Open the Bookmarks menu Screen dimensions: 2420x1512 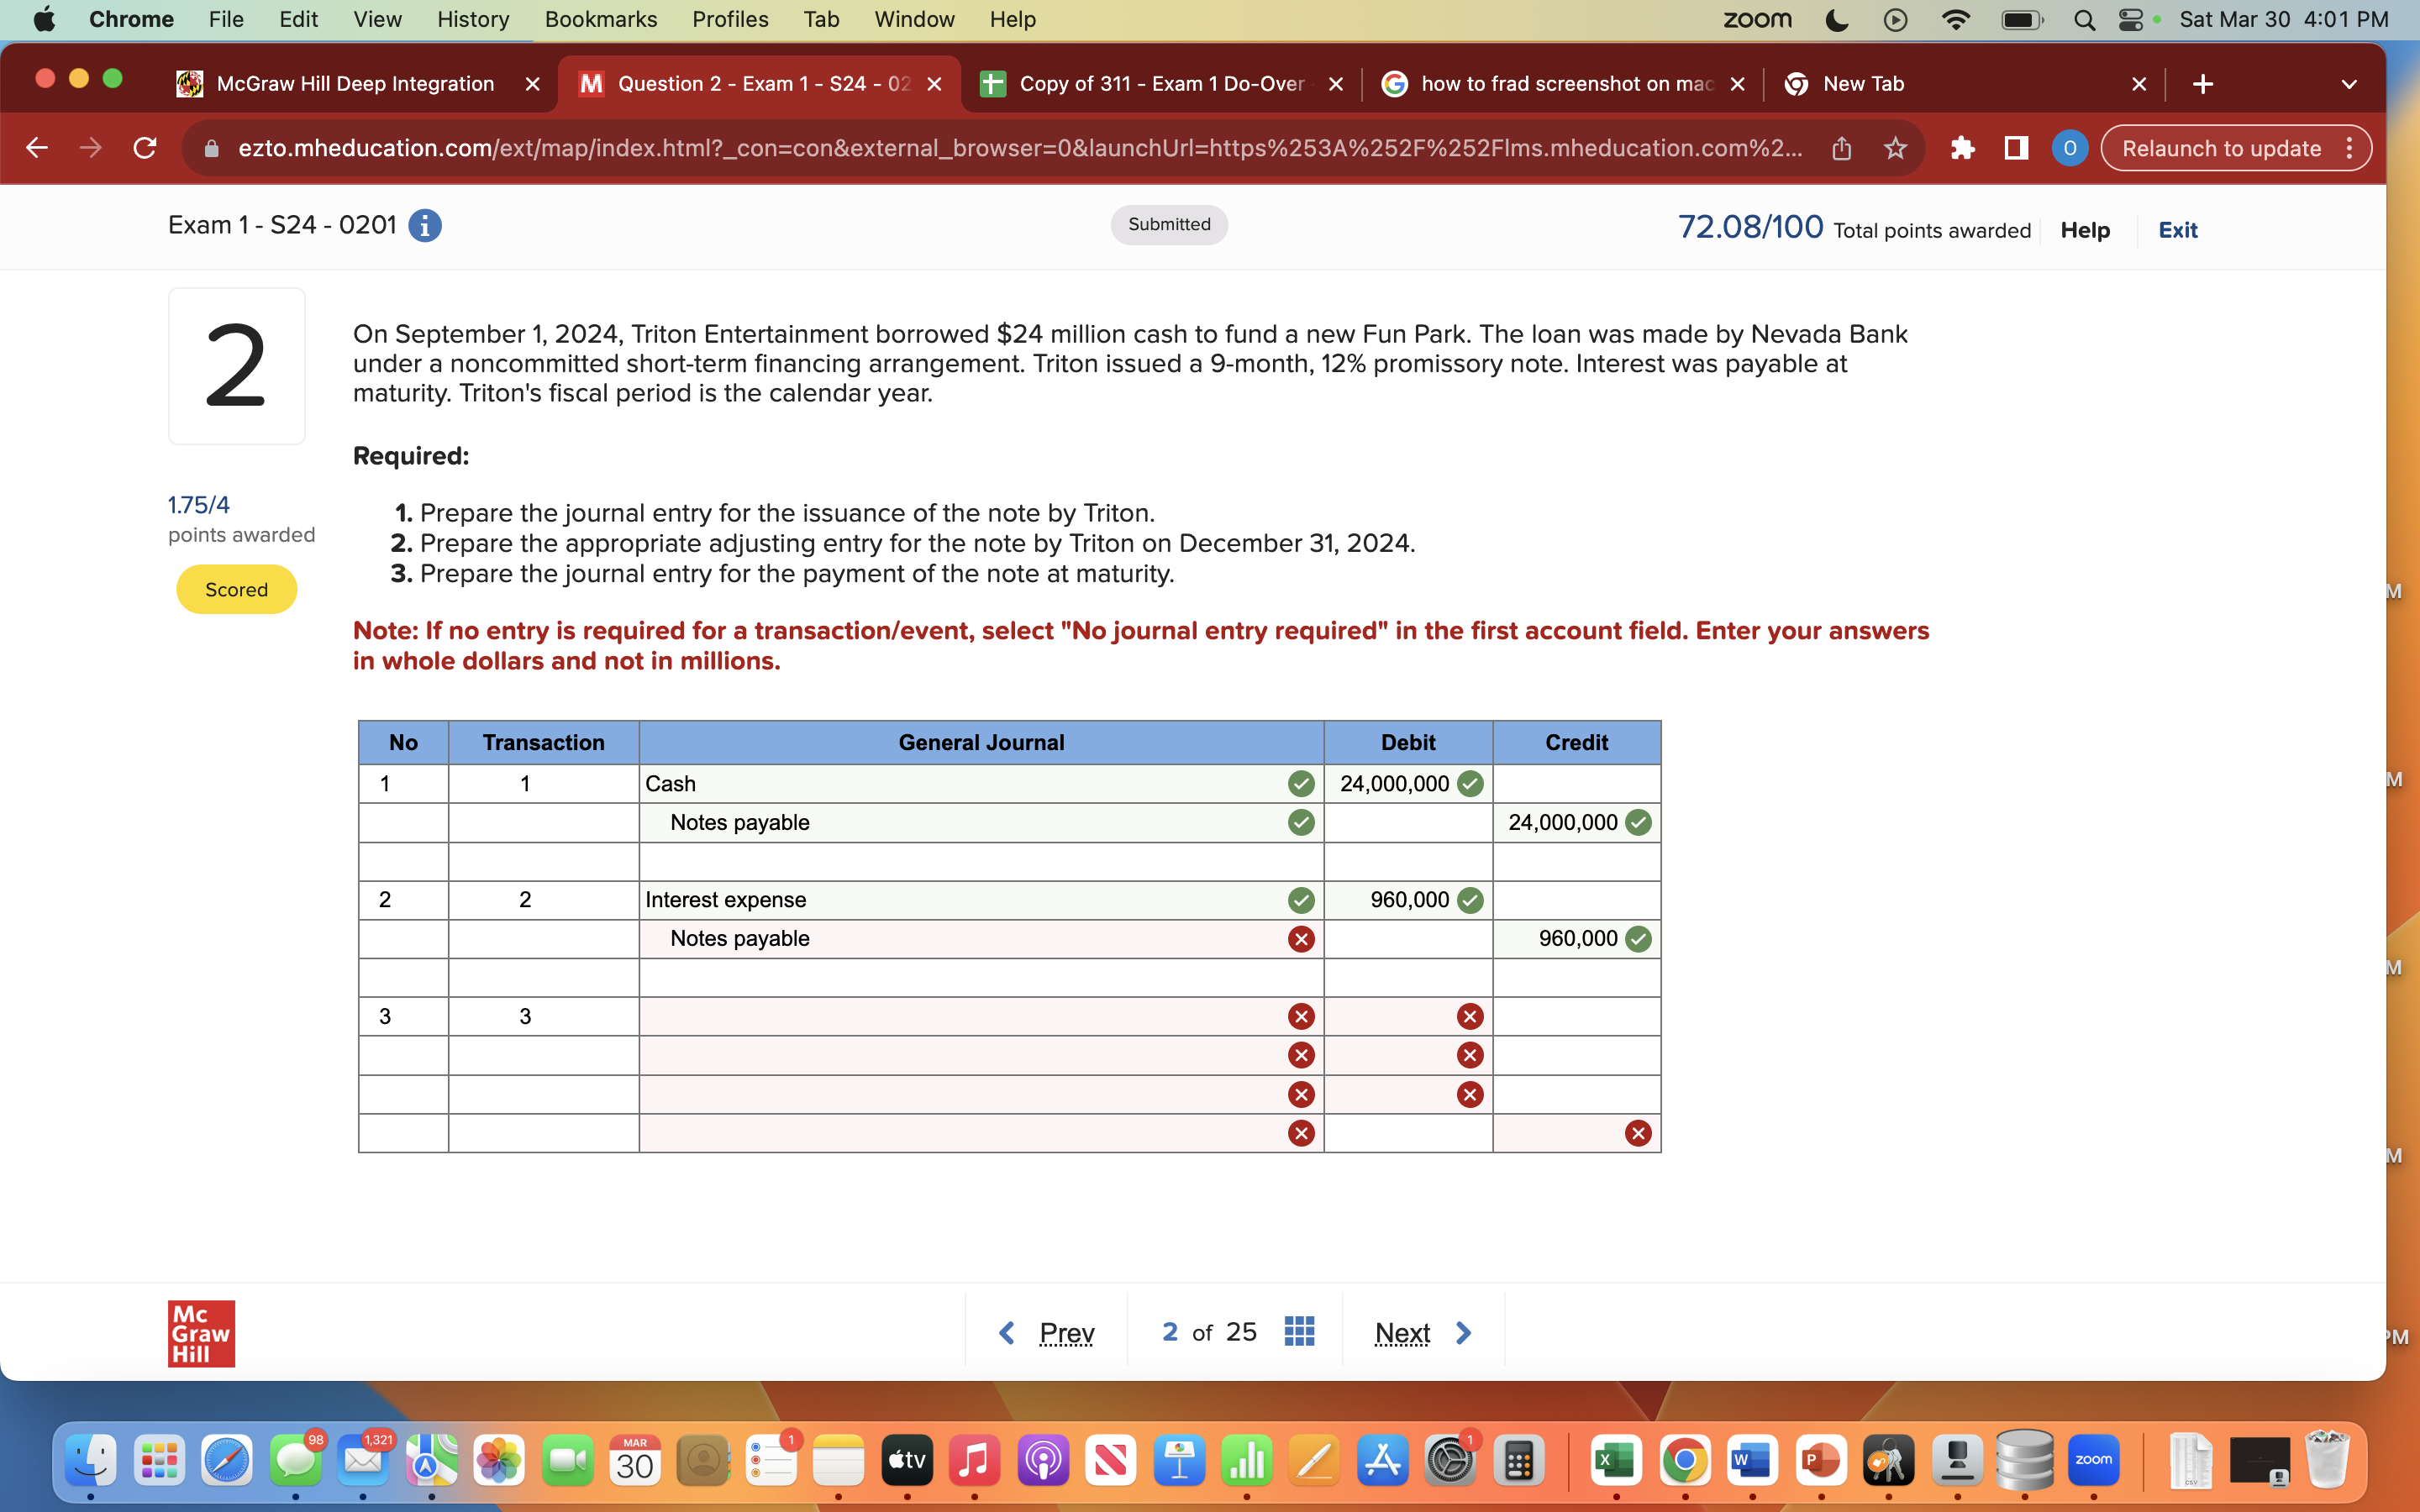tap(601, 19)
